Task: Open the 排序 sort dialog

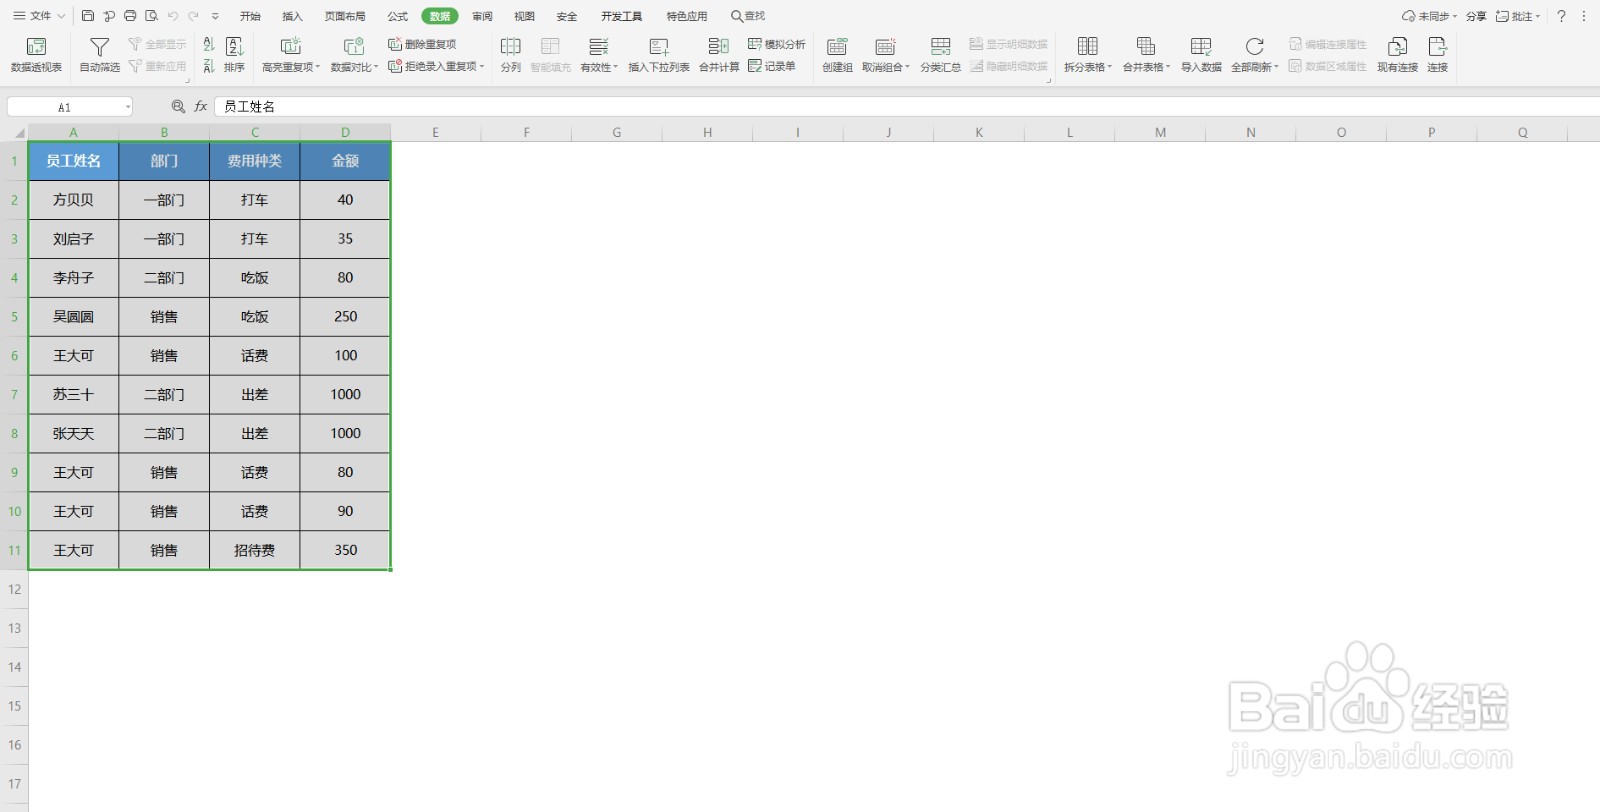Action: (234, 54)
